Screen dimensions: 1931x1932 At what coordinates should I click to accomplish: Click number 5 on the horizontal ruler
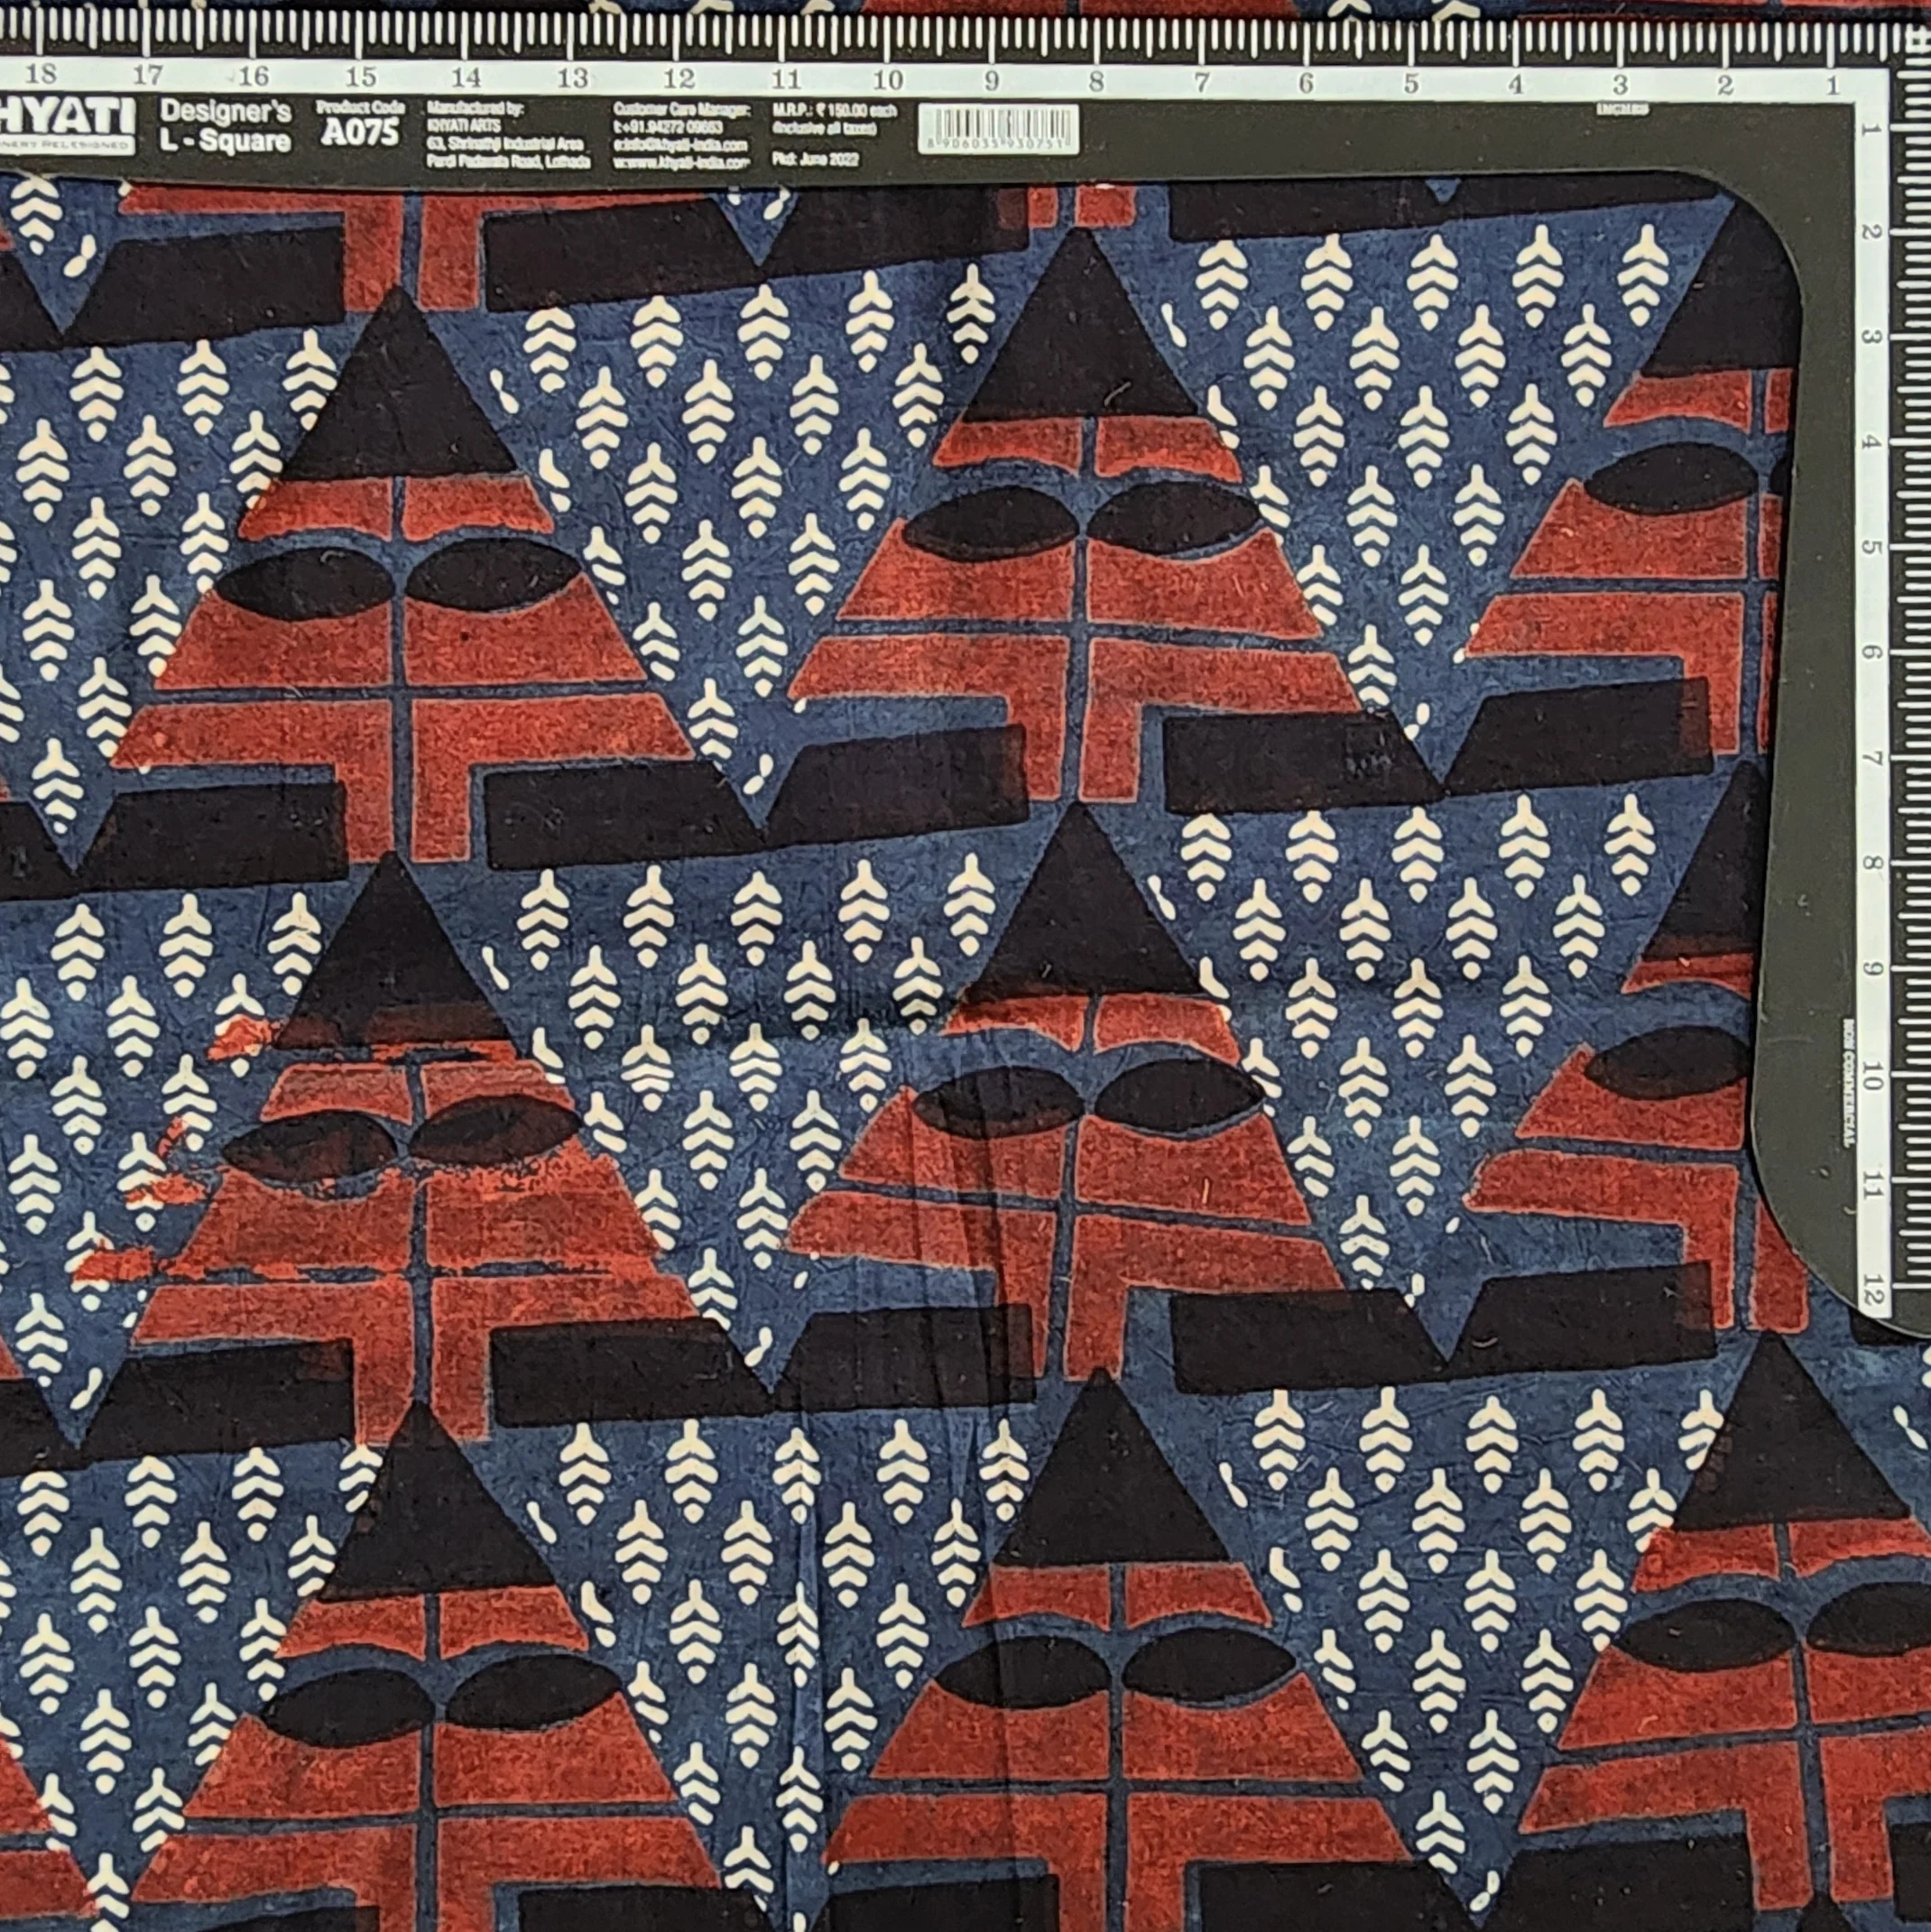(x=1411, y=84)
